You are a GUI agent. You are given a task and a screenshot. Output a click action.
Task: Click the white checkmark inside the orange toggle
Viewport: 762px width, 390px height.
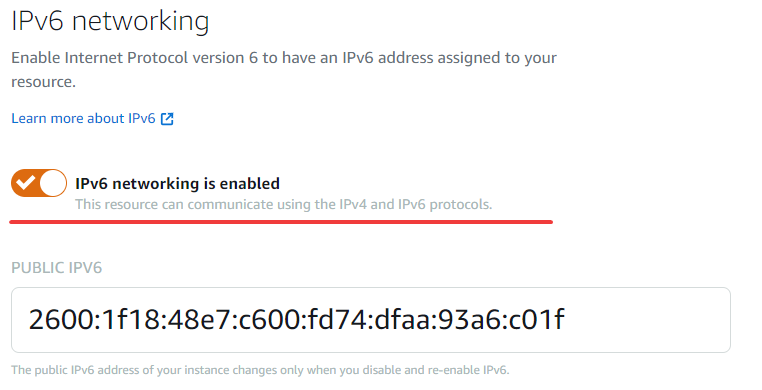click(x=25, y=183)
